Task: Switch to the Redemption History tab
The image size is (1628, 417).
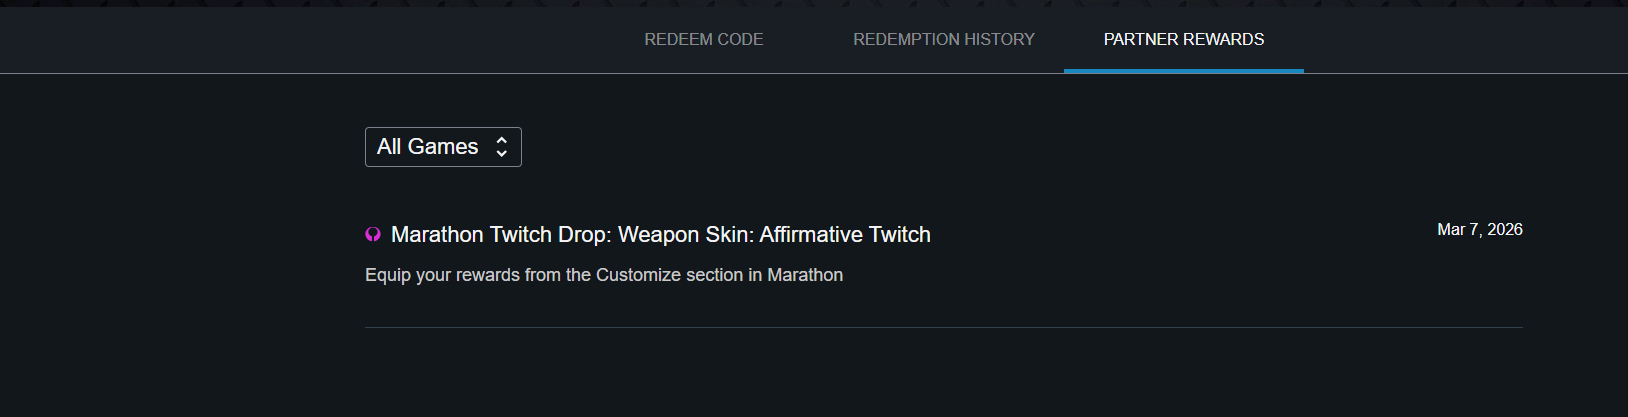Action: tap(943, 39)
